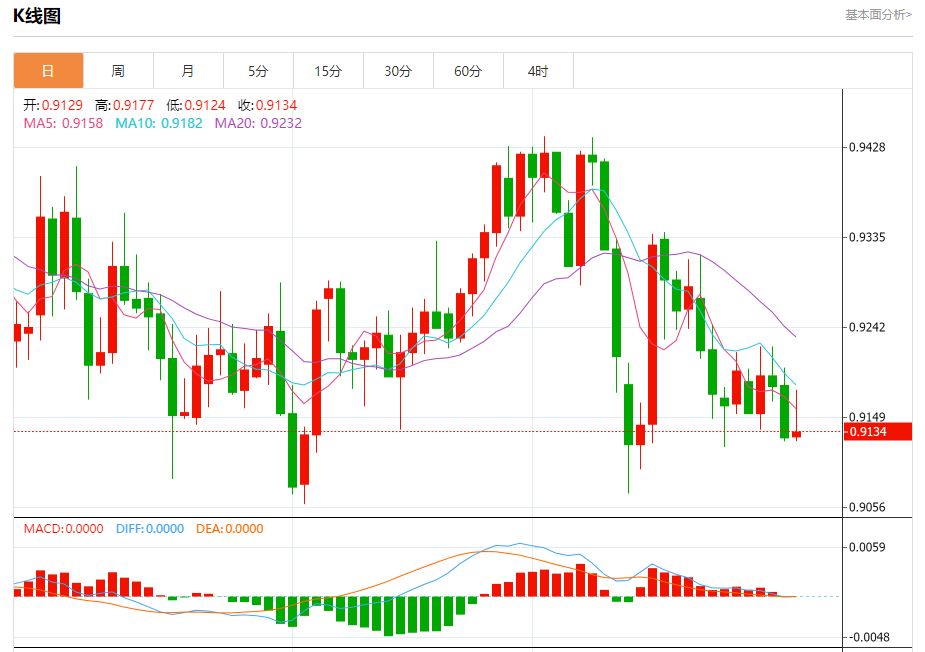The width and height of the screenshot is (925, 652).
Task: Click the 低:0.9124 low value
Action: [196, 105]
